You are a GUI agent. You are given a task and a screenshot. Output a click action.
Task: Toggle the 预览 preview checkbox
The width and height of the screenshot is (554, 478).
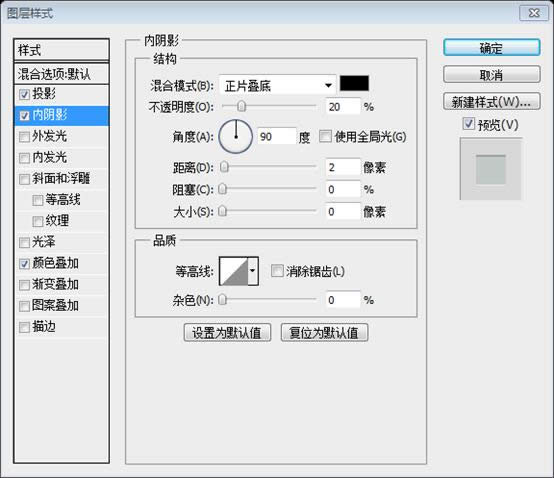(x=468, y=124)
